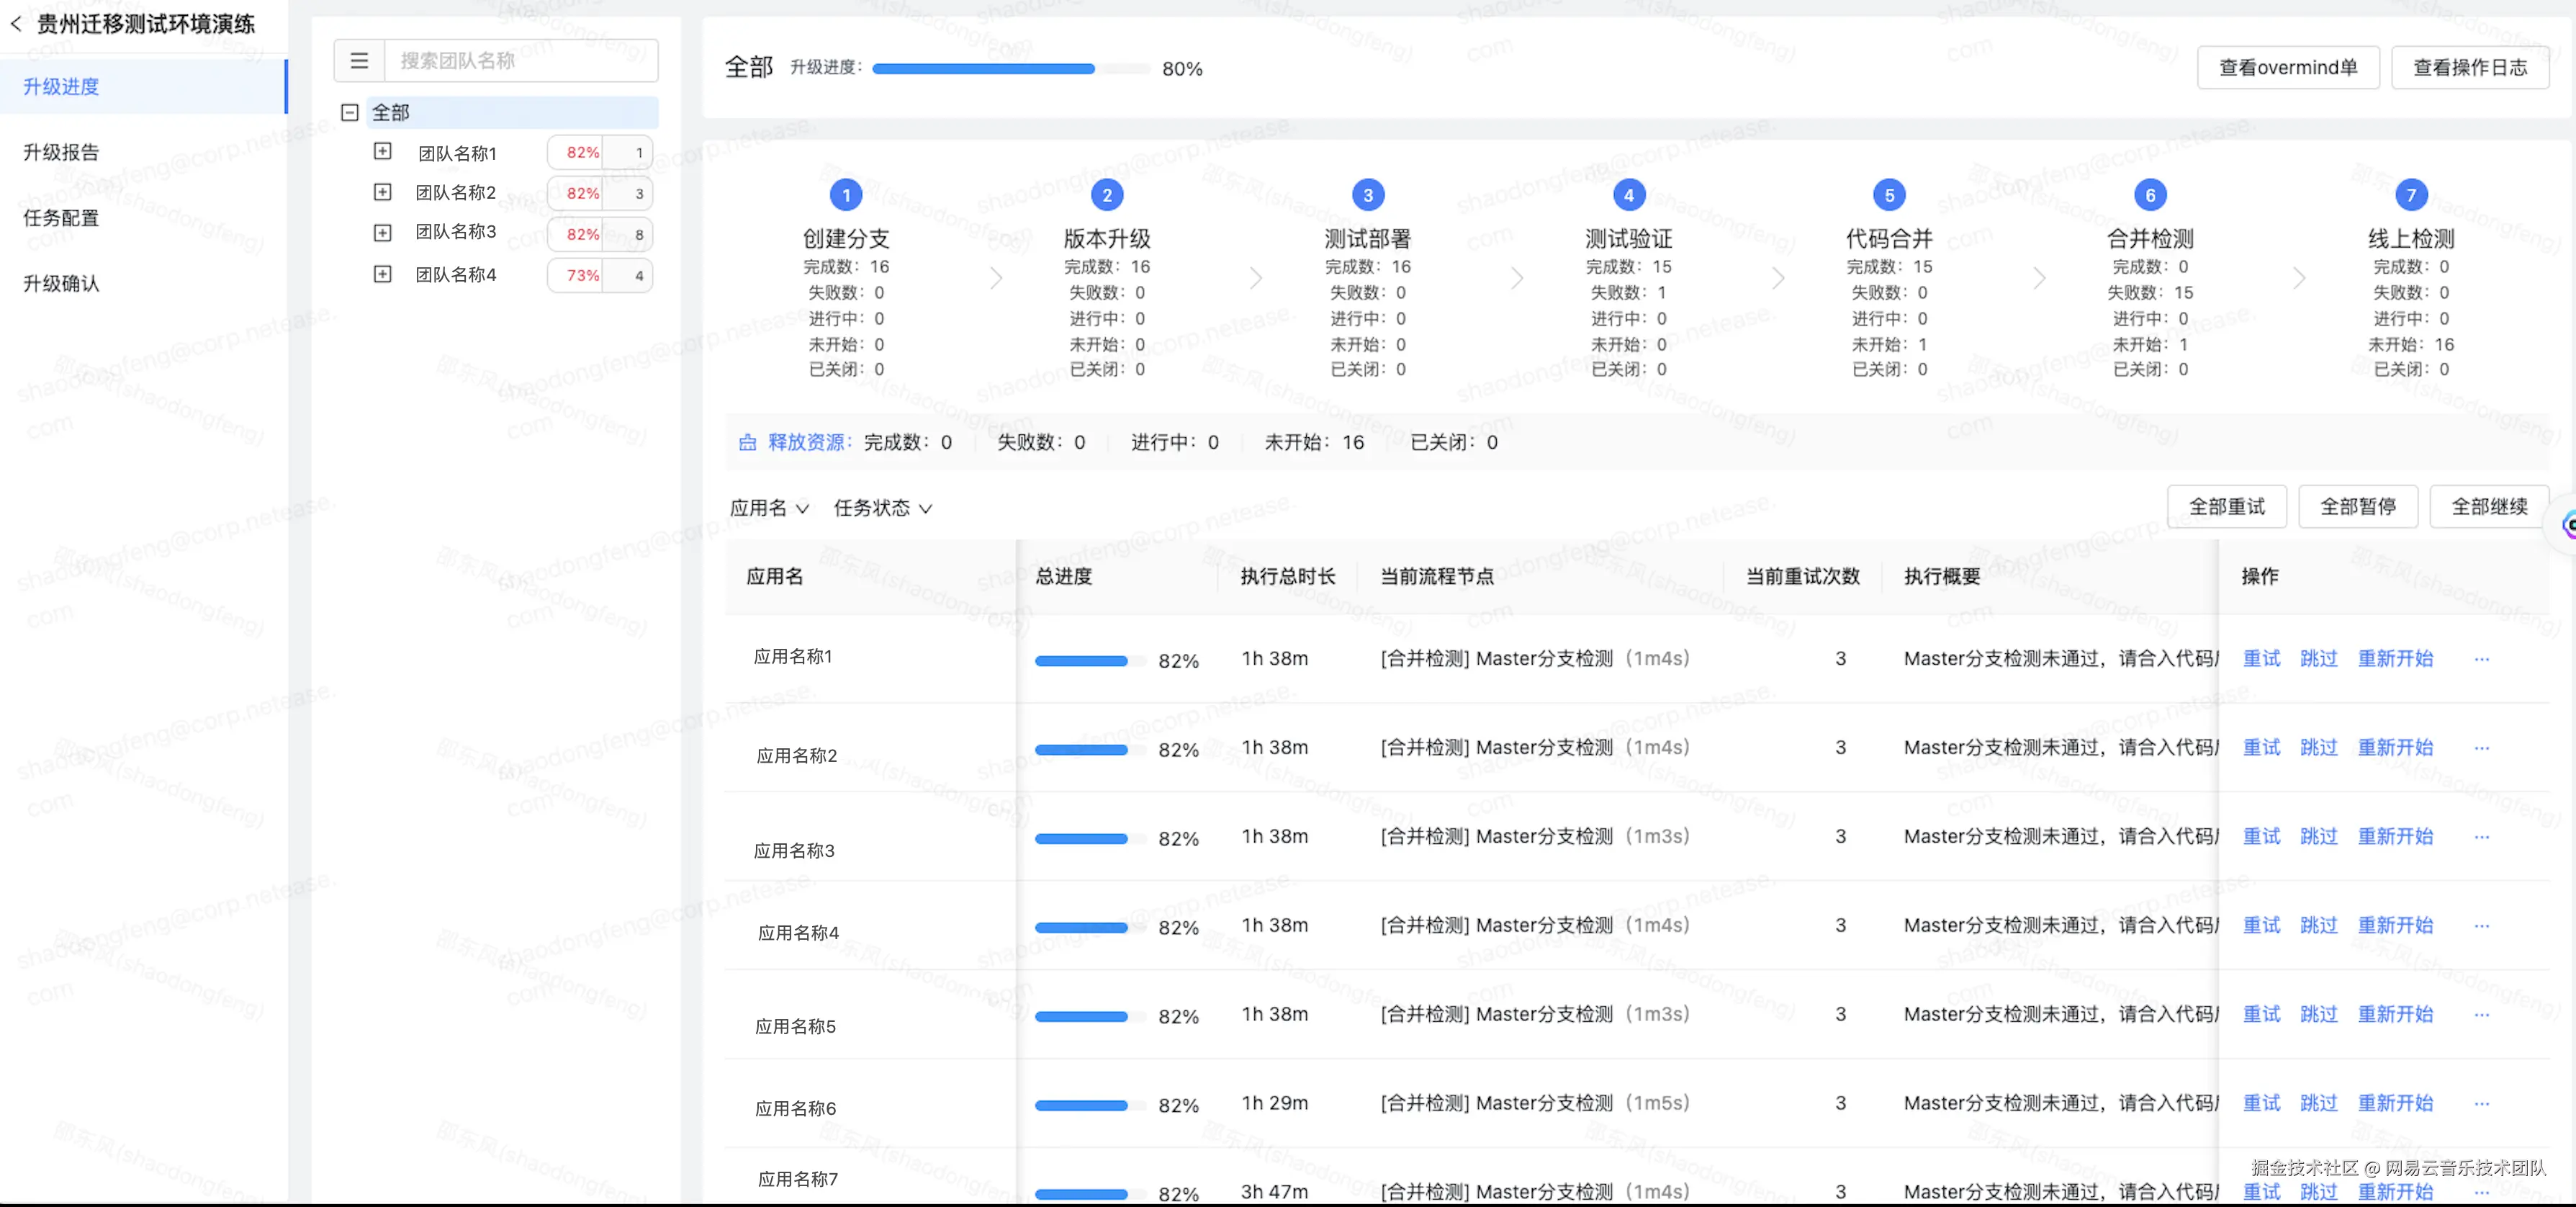
Task: Switch to the 升级报告 section
Action: coord(62,152)
